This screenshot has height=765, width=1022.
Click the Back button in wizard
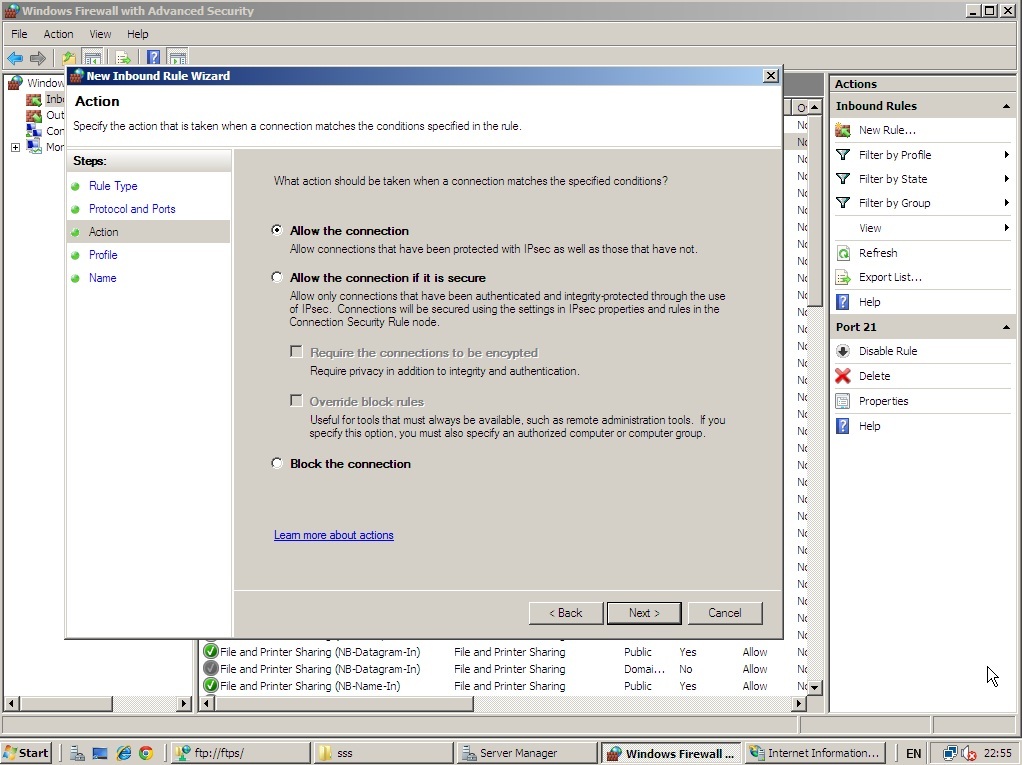[x=566, y=613]
